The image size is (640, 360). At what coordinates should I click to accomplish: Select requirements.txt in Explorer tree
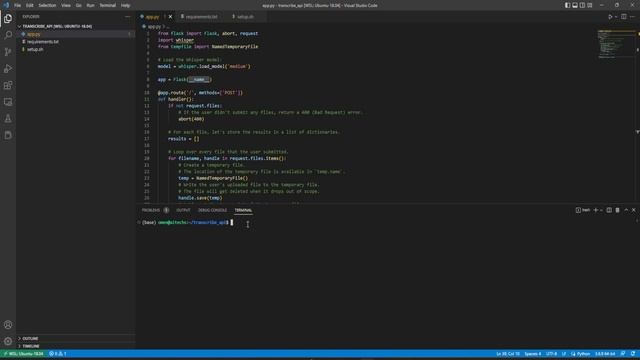76,42
